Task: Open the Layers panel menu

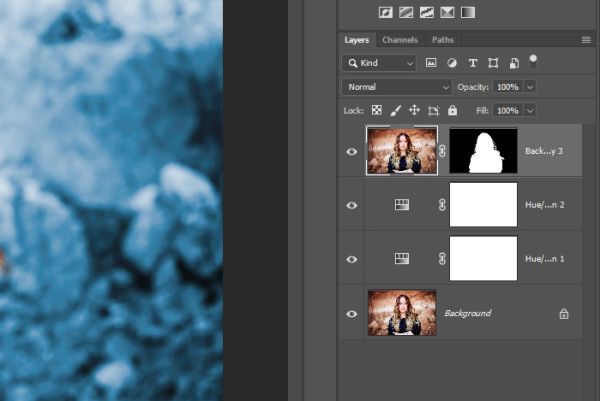Action: pyautogui.click(x=586, y=40)
